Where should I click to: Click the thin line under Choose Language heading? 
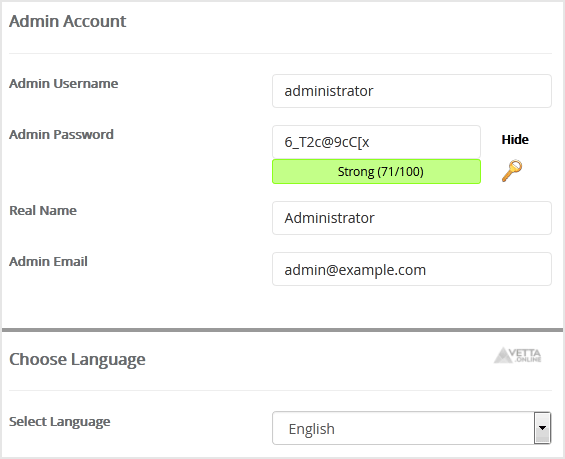(x=280, y=390)
